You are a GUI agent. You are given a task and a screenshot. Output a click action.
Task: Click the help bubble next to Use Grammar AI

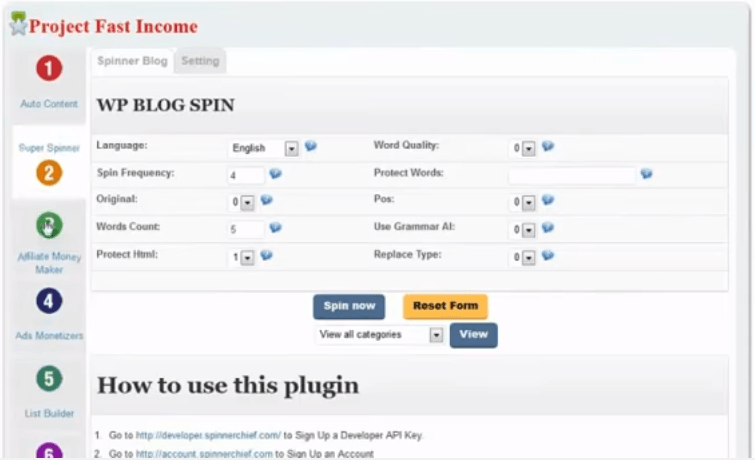click(x=548, y=227)
